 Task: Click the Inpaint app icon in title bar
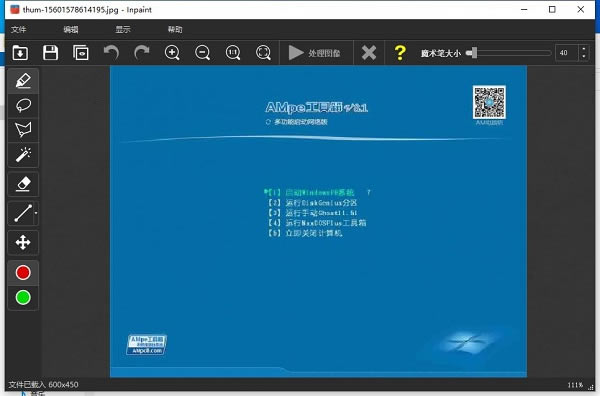15,10
